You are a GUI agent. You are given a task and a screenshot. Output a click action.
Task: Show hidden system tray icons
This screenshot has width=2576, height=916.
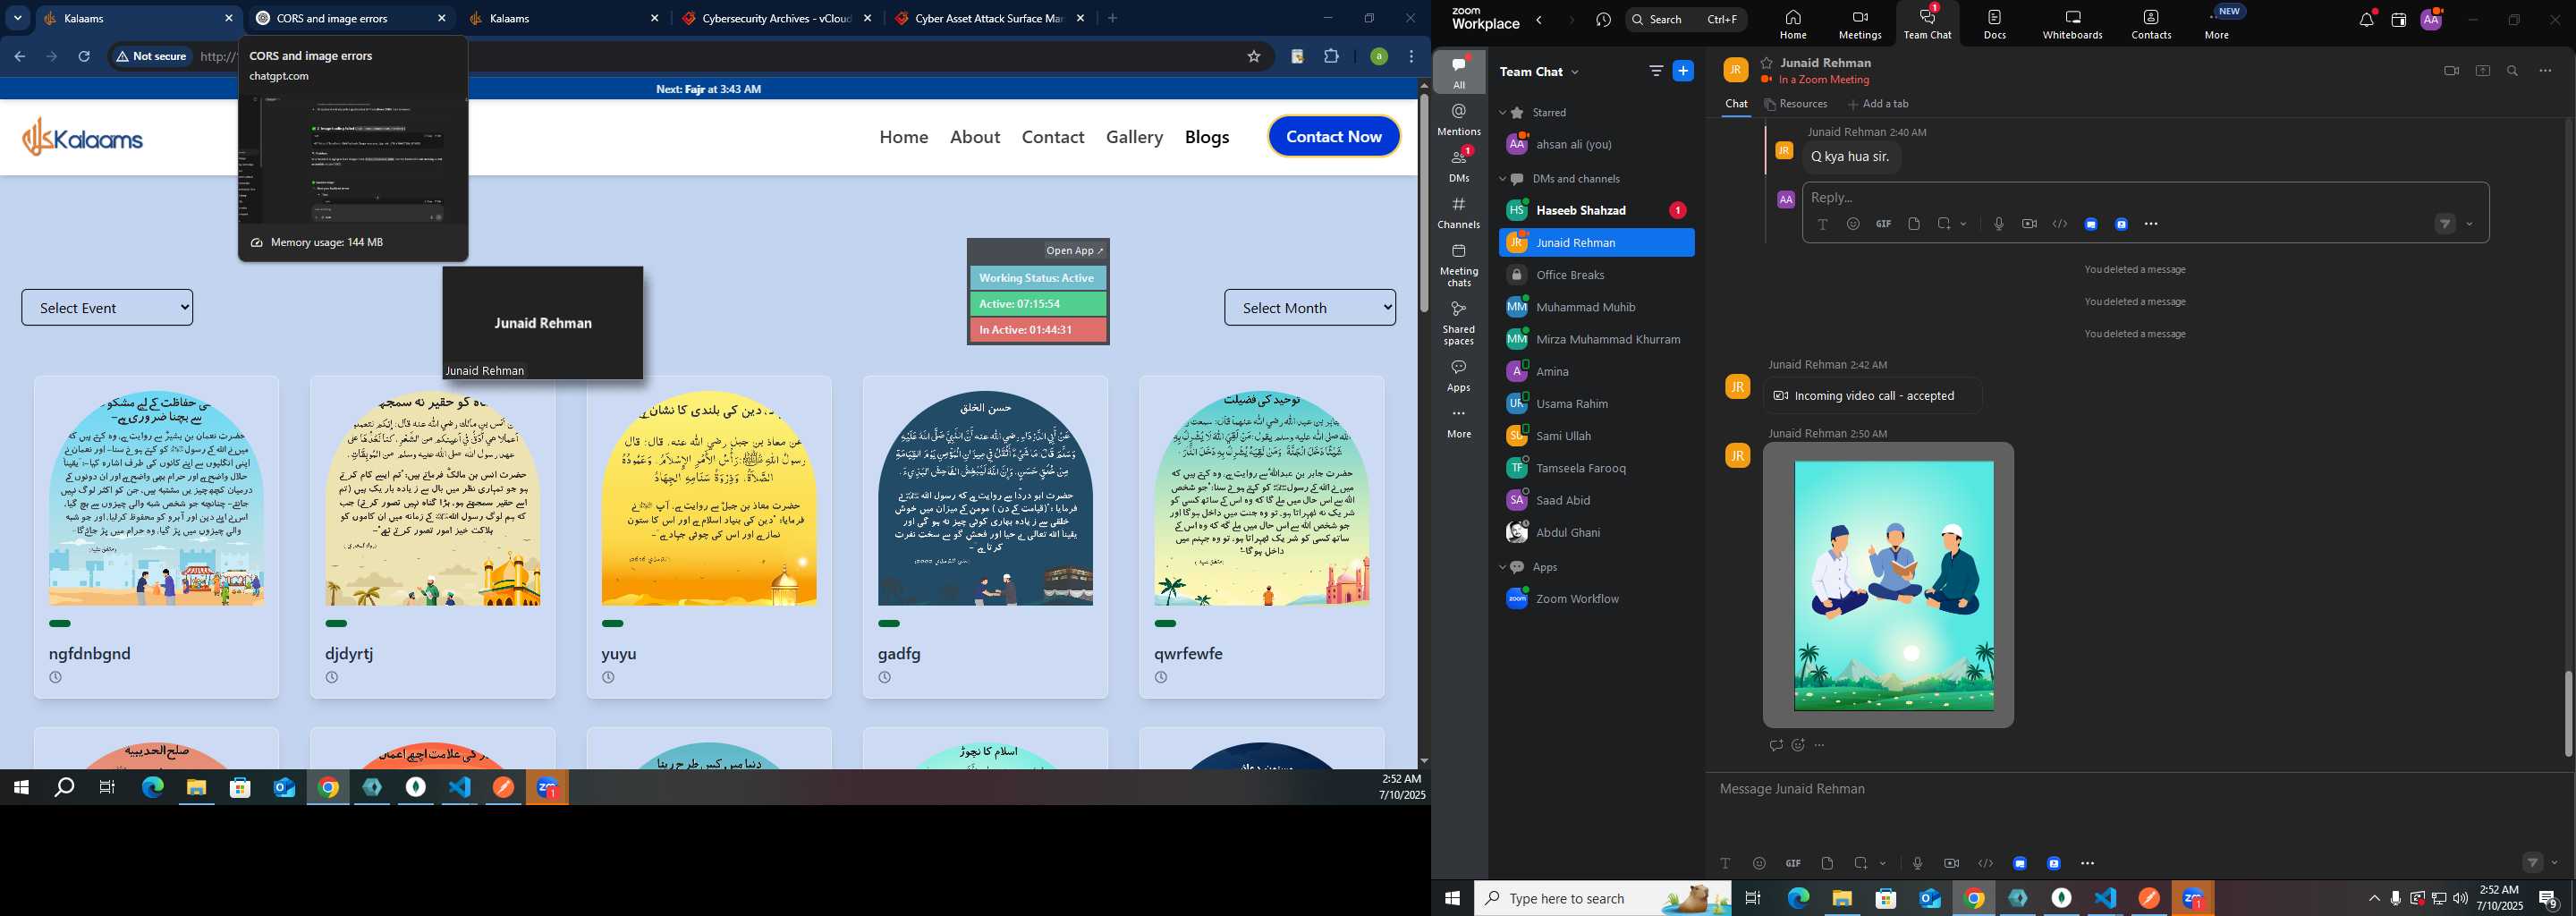(2374, 898)
